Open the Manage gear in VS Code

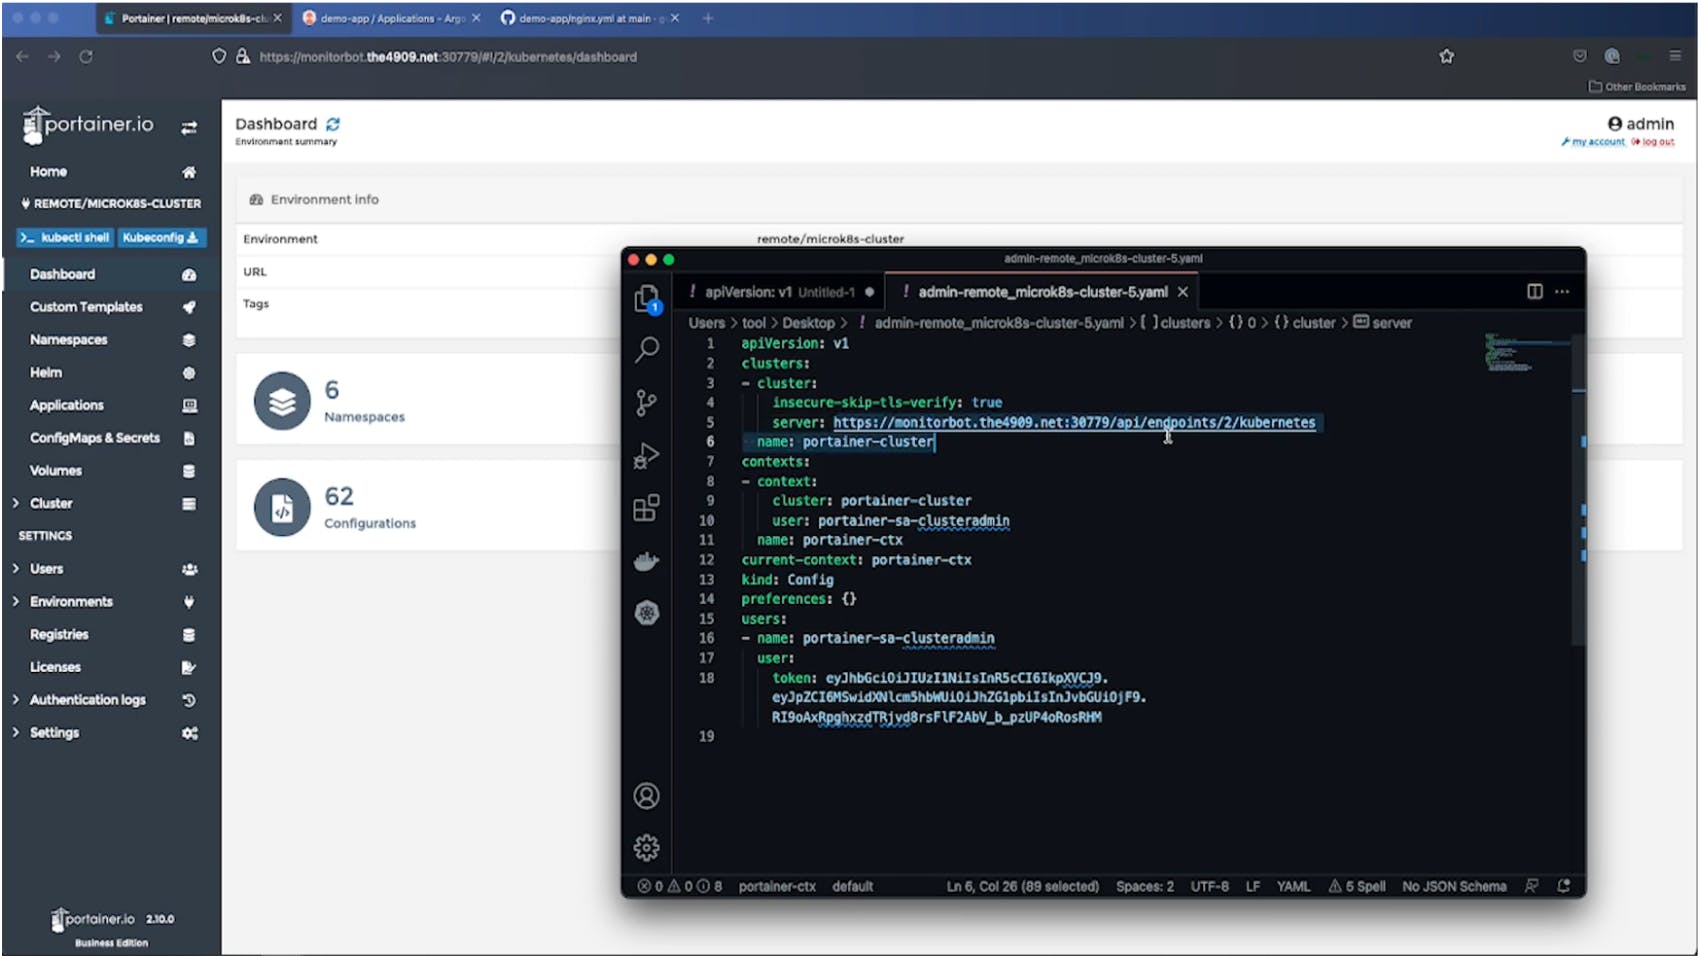[647, 848]
